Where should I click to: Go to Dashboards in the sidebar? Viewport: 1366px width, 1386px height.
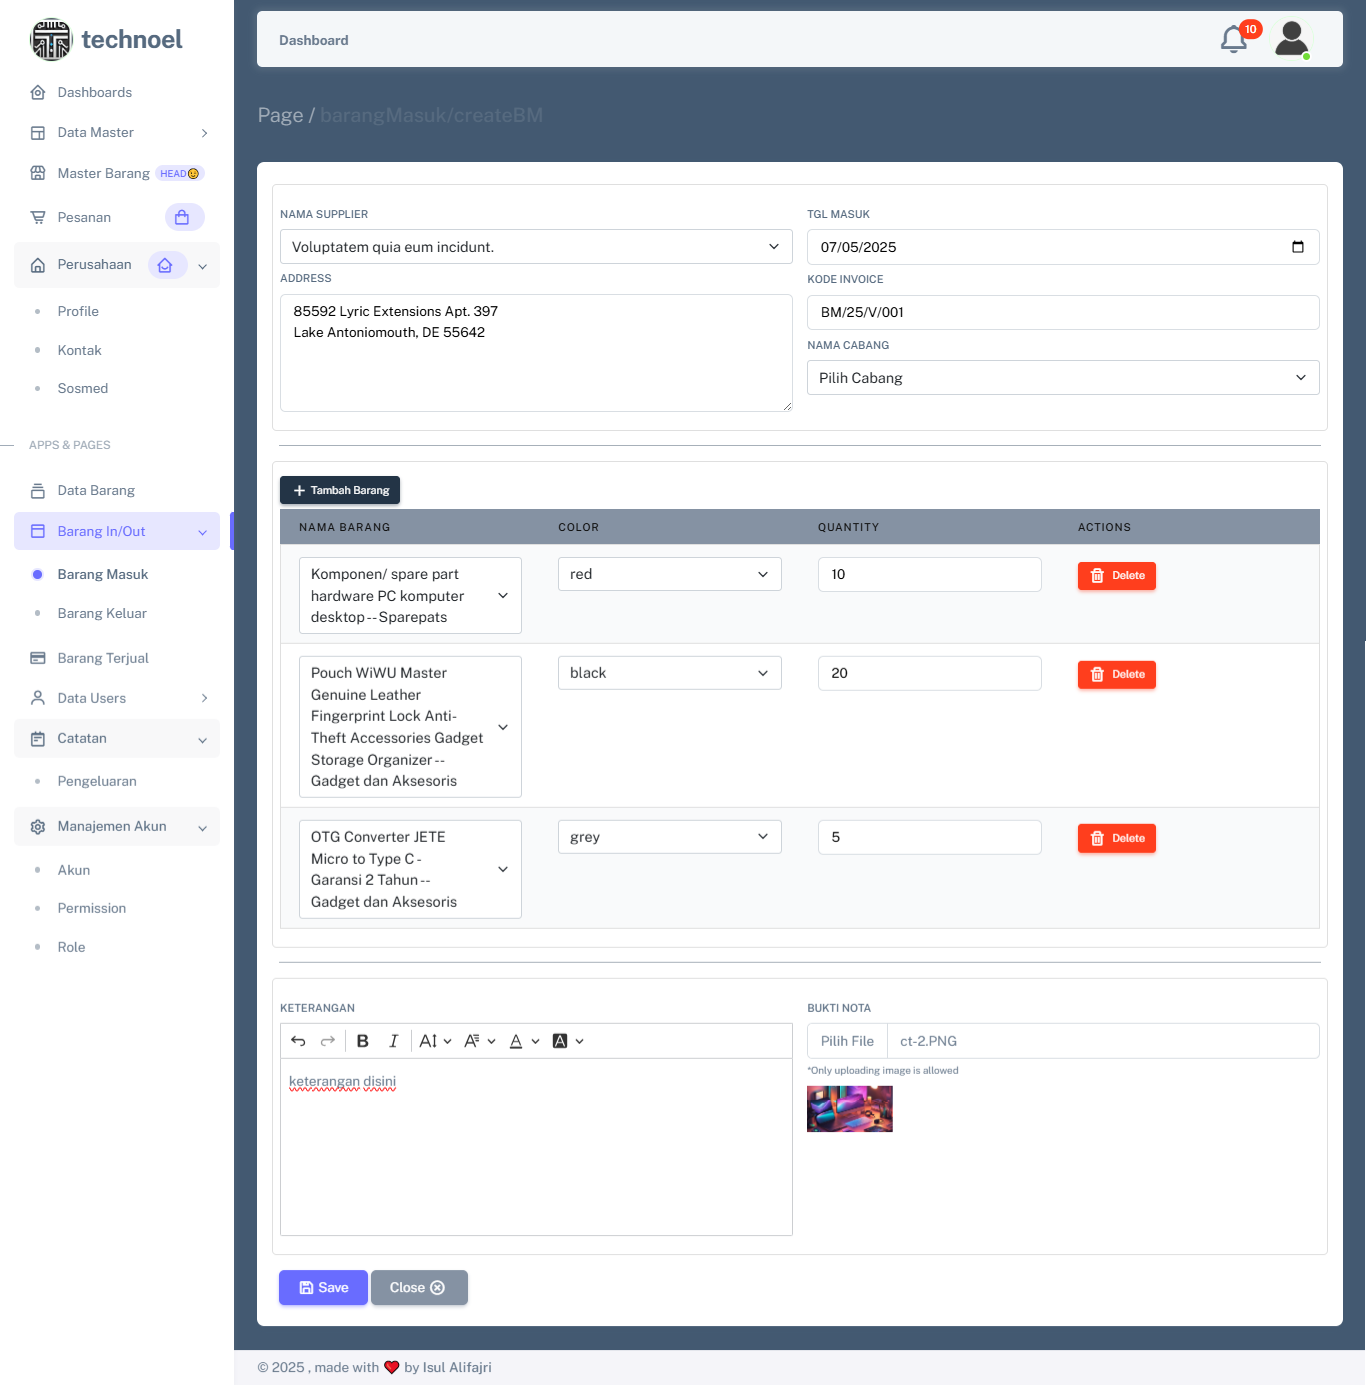95,92
